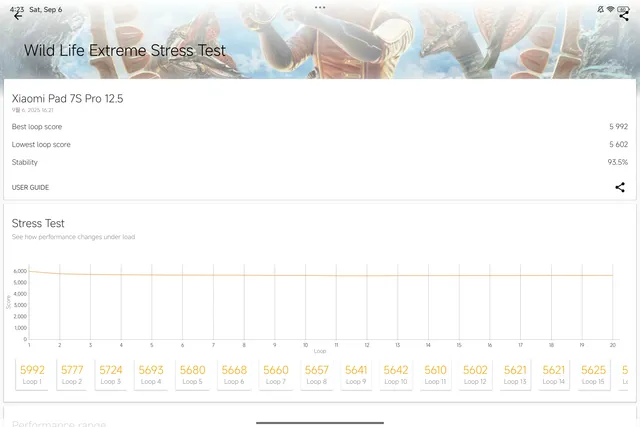640x427 pixels.
Task: Tap the Stability 93.5% row
Action: [x=320, y=161]
